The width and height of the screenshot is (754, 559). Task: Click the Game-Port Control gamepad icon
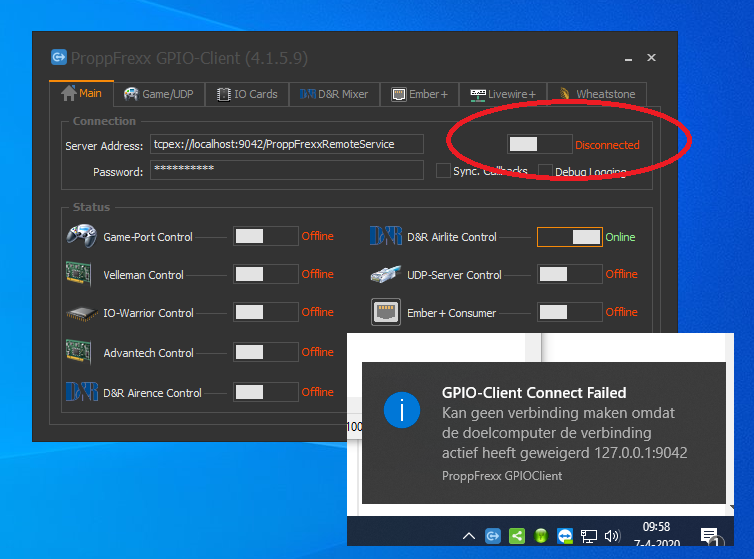[x=81, y=236]
